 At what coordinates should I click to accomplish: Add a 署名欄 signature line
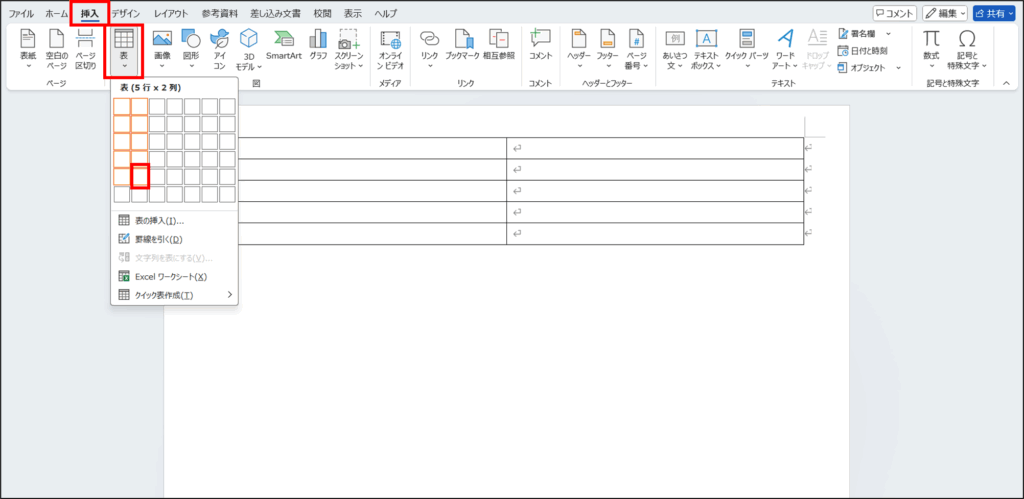click(x=857, y=33)
